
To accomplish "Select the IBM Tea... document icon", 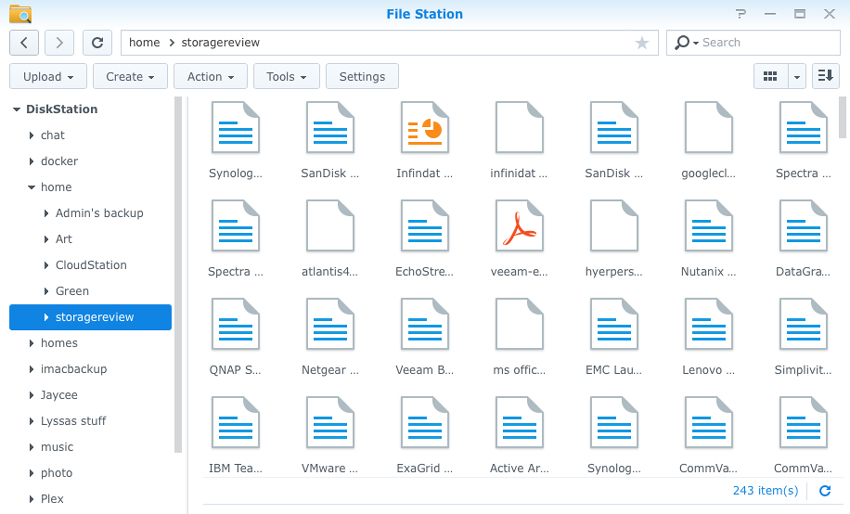I will tap(235, 422).
